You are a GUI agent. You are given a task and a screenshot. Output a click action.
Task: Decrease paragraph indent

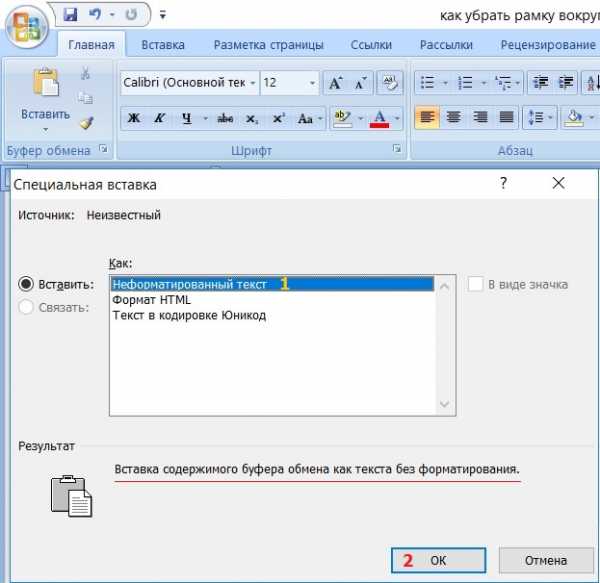540,83
